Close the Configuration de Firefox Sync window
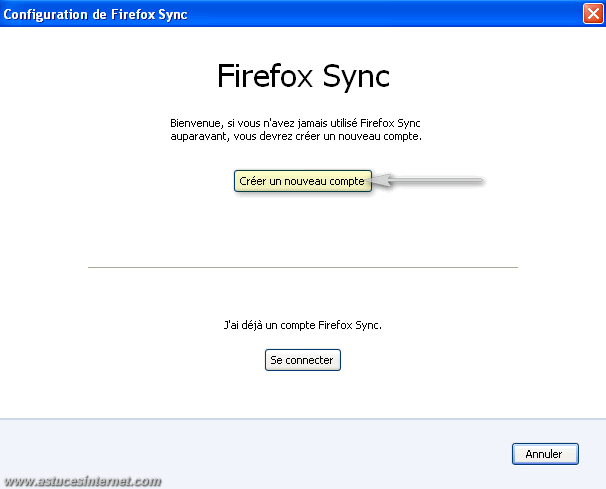606x489 pixels. click(x=593, y=14)
